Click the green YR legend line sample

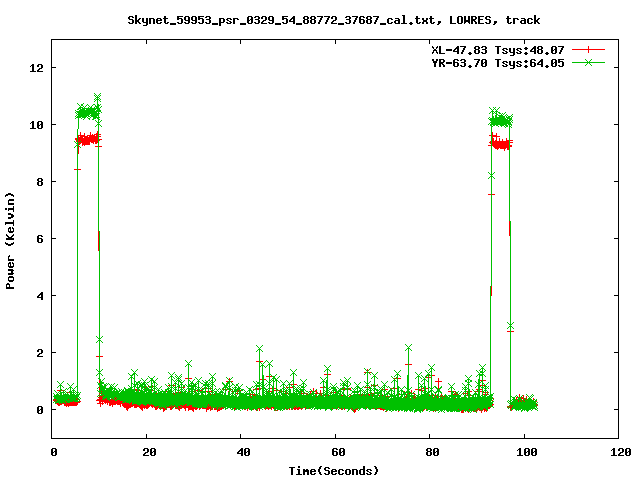(588, 62)
